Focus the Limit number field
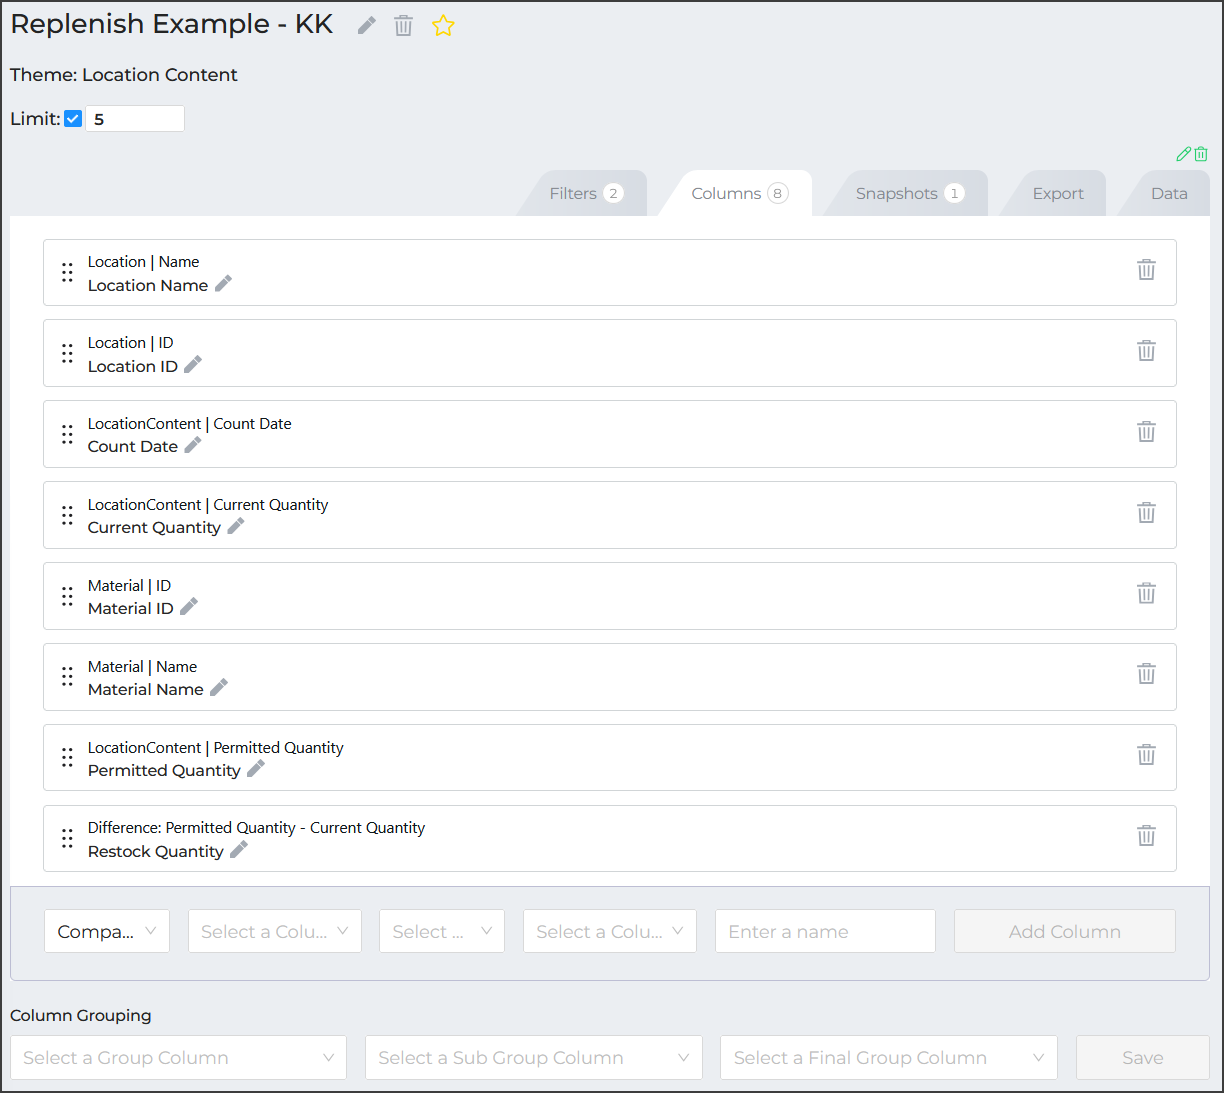The width and height of the screenshot is (1224, 1093). click(x=135, y=119)
